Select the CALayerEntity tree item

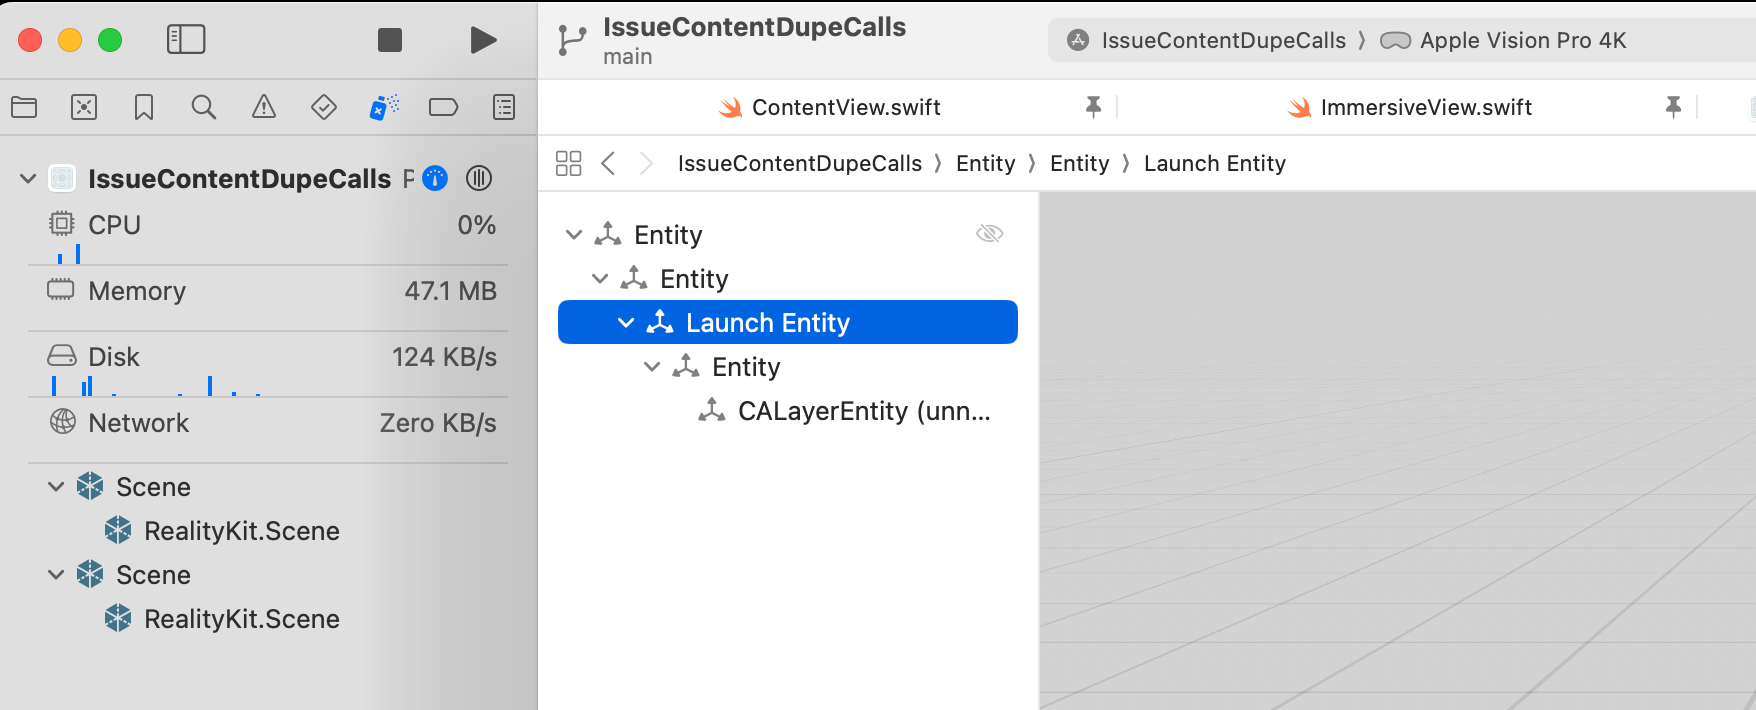pyautogui.click(x=862, y=411)
